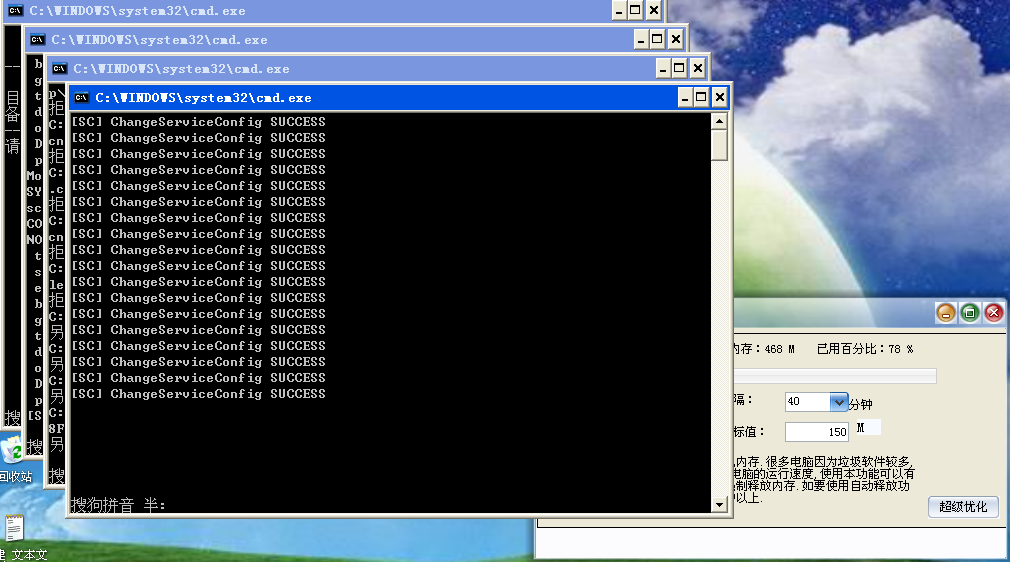The width and height of the screenshot is (1010, 562).
Task: Click the red close button of the optimizer window
Action: click(993, 313)
